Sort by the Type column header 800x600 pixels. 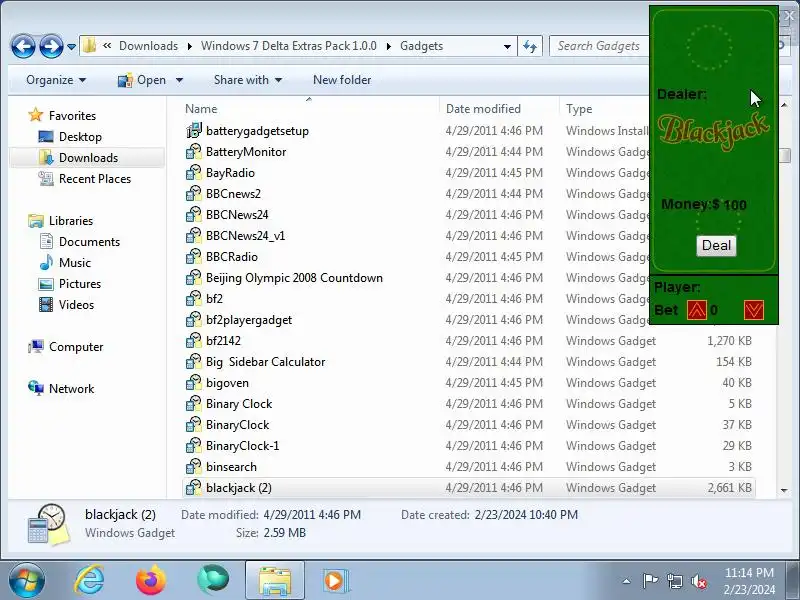click(x=579, y=109)
